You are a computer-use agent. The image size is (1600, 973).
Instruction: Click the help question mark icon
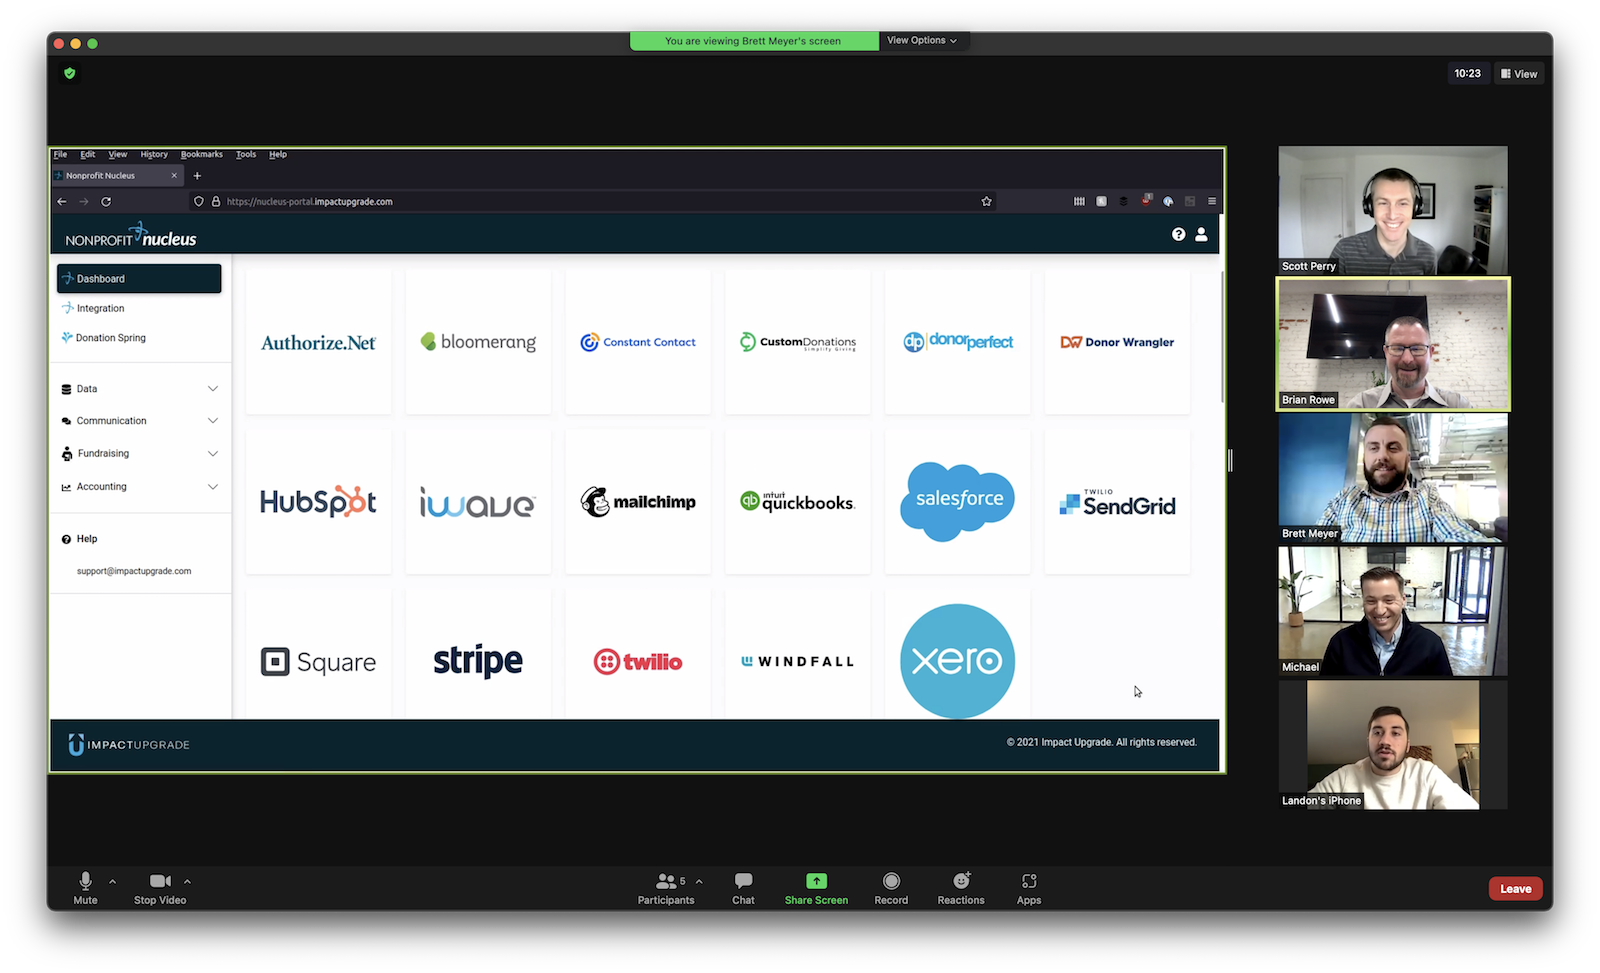(x=1178, y=234)
